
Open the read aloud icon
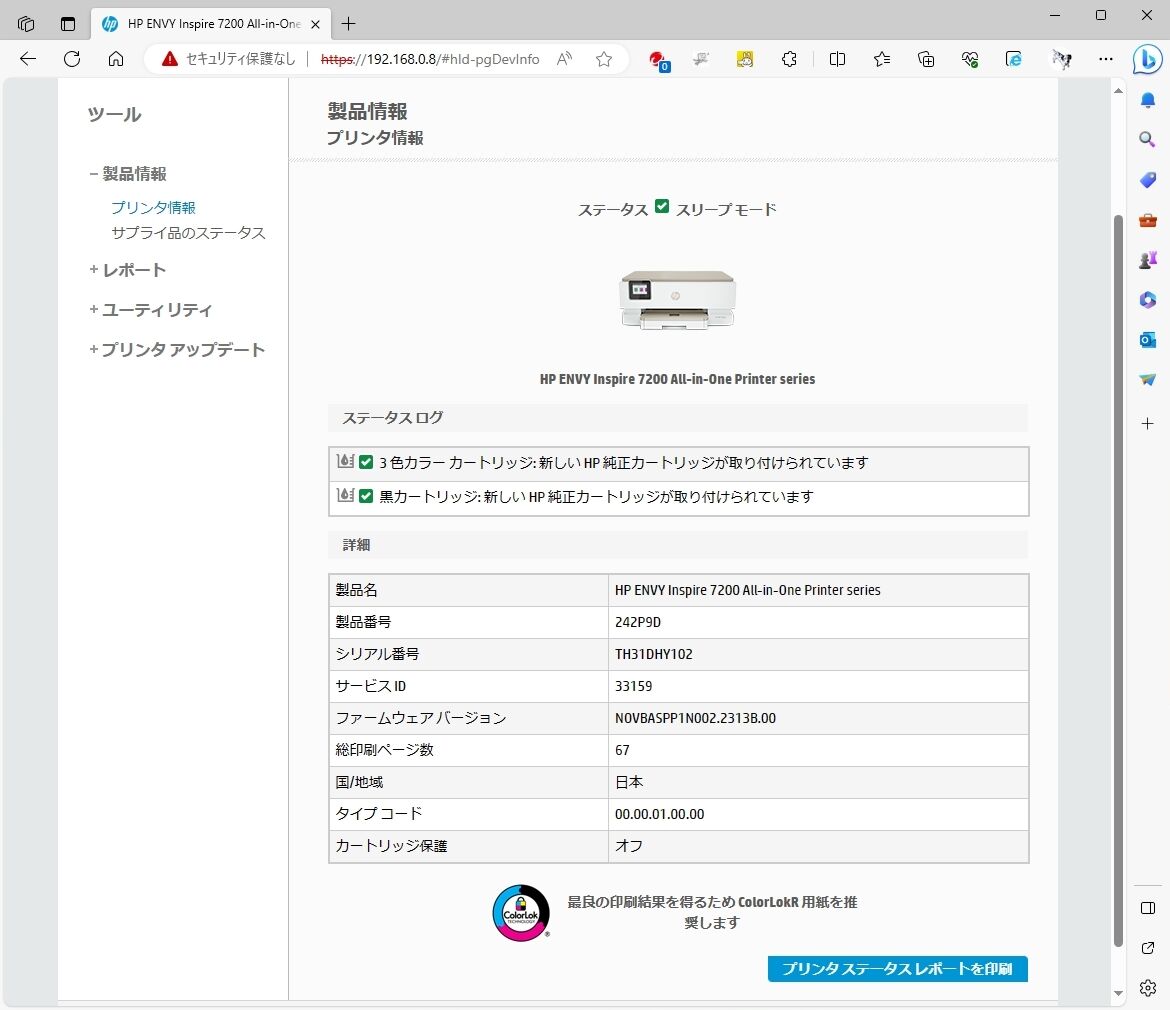click(x=565, y=59)
